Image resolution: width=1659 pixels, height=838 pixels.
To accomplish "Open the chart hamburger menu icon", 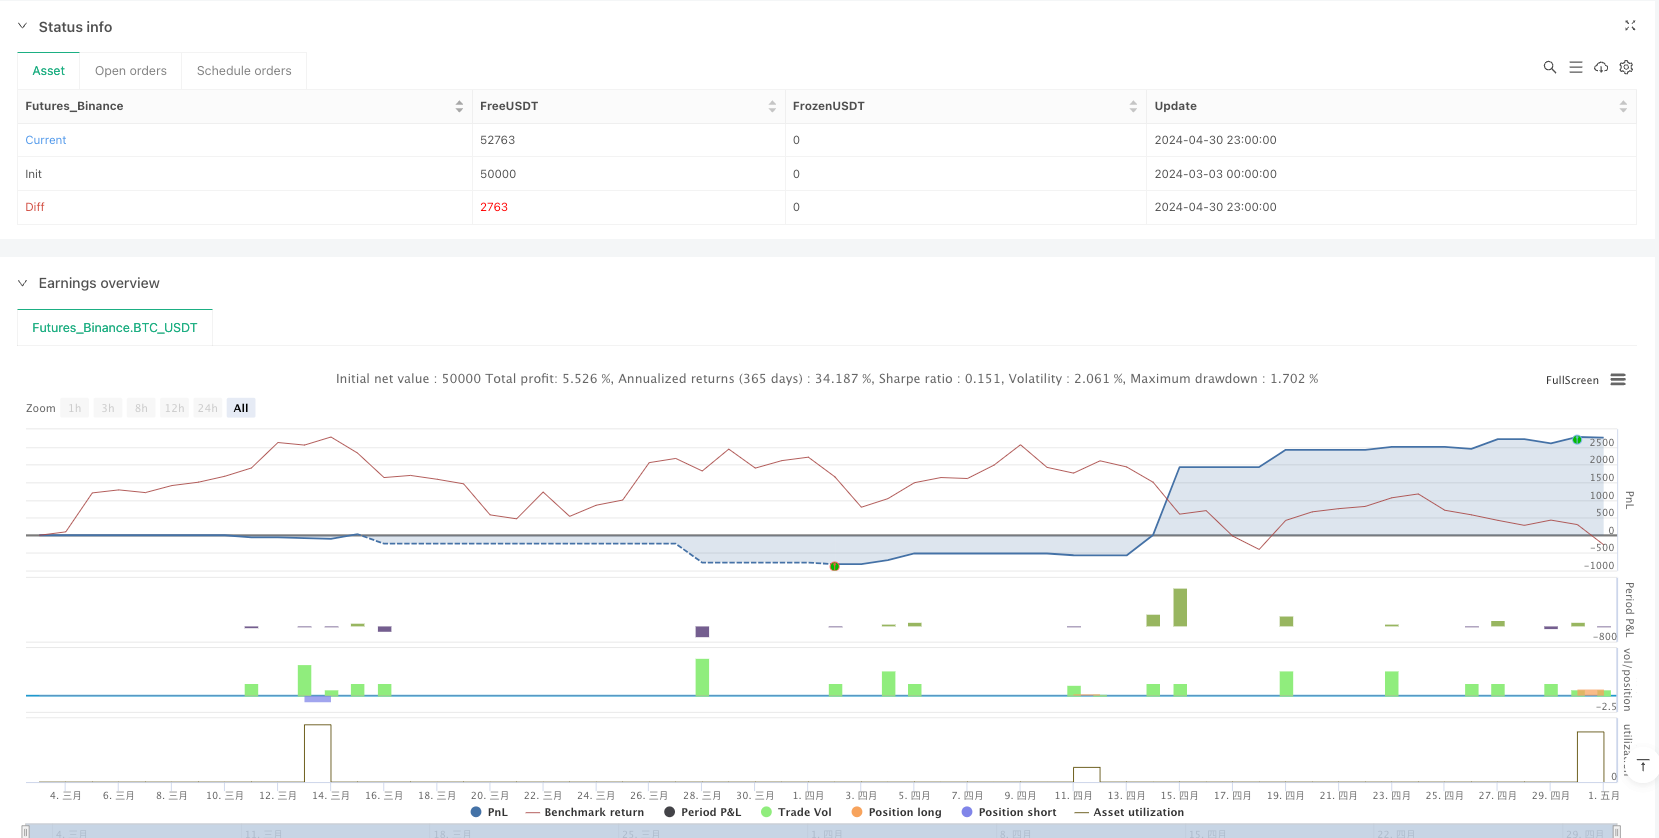I will pyautogui.click(x=1618, y=380).
